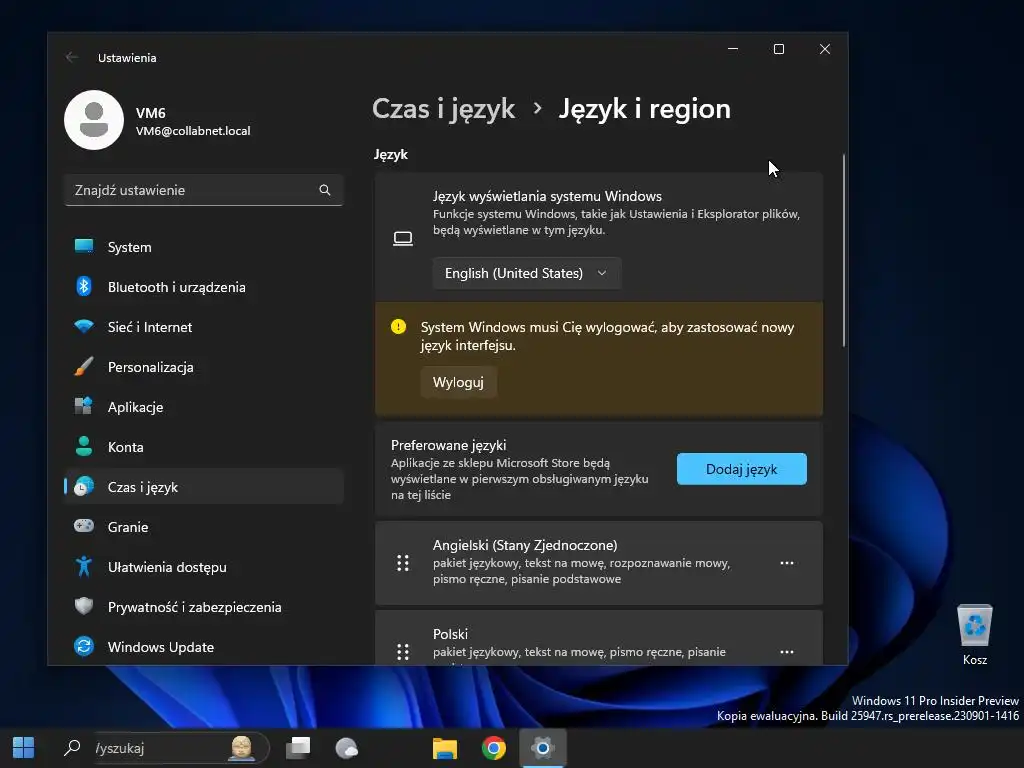Click the VM6 user avatar

pos(94,120)
